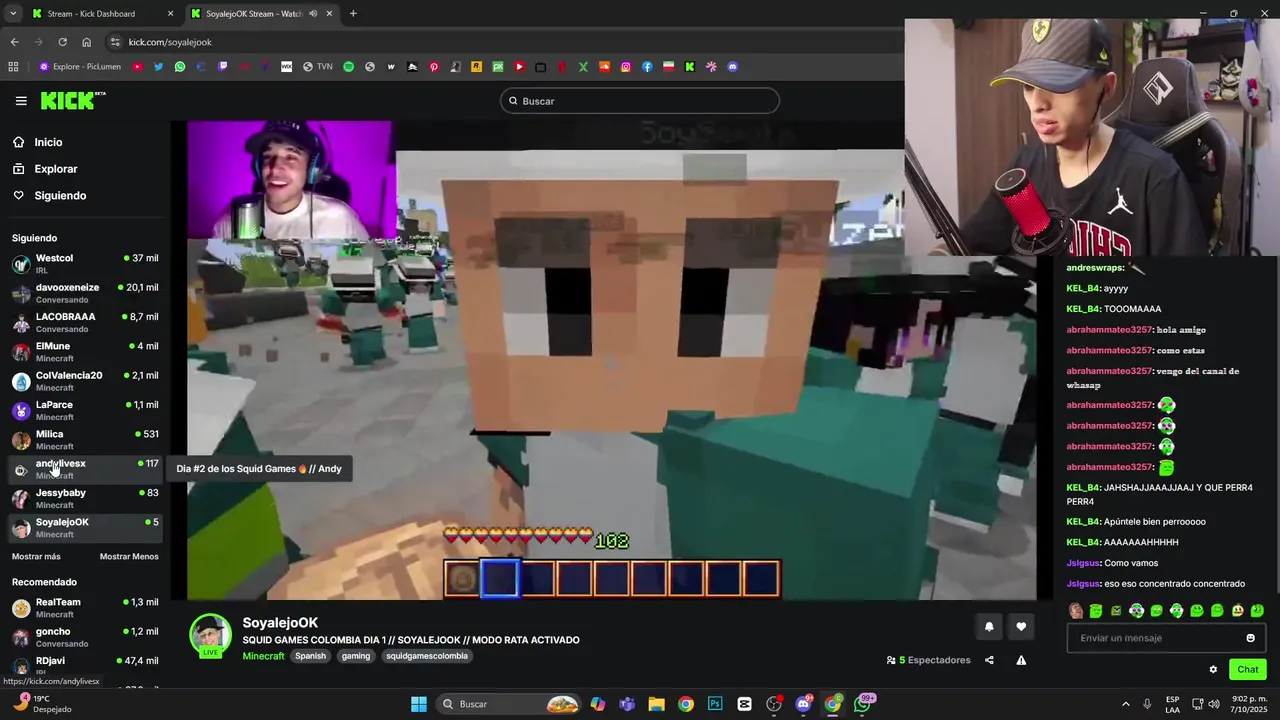1280x720 pixels.
Task: Click the Kick logo
Action: 72,100
